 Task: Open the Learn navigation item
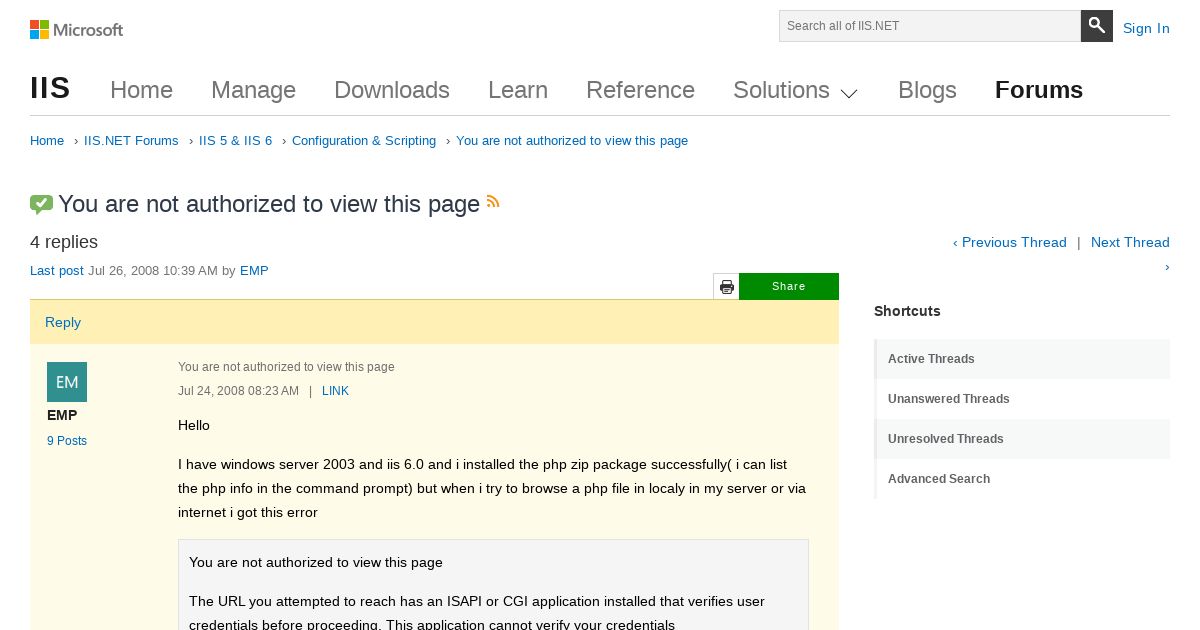coord(518,90)
